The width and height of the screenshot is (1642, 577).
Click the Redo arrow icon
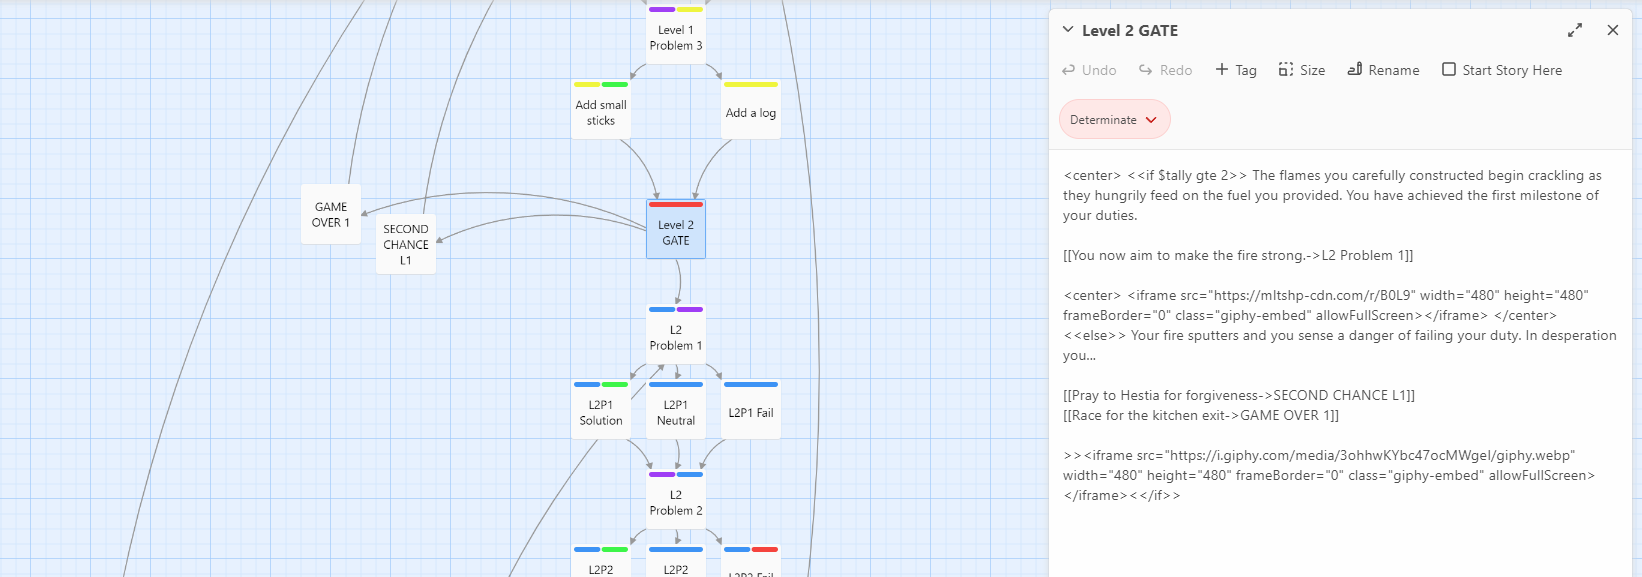[1146, 70]
